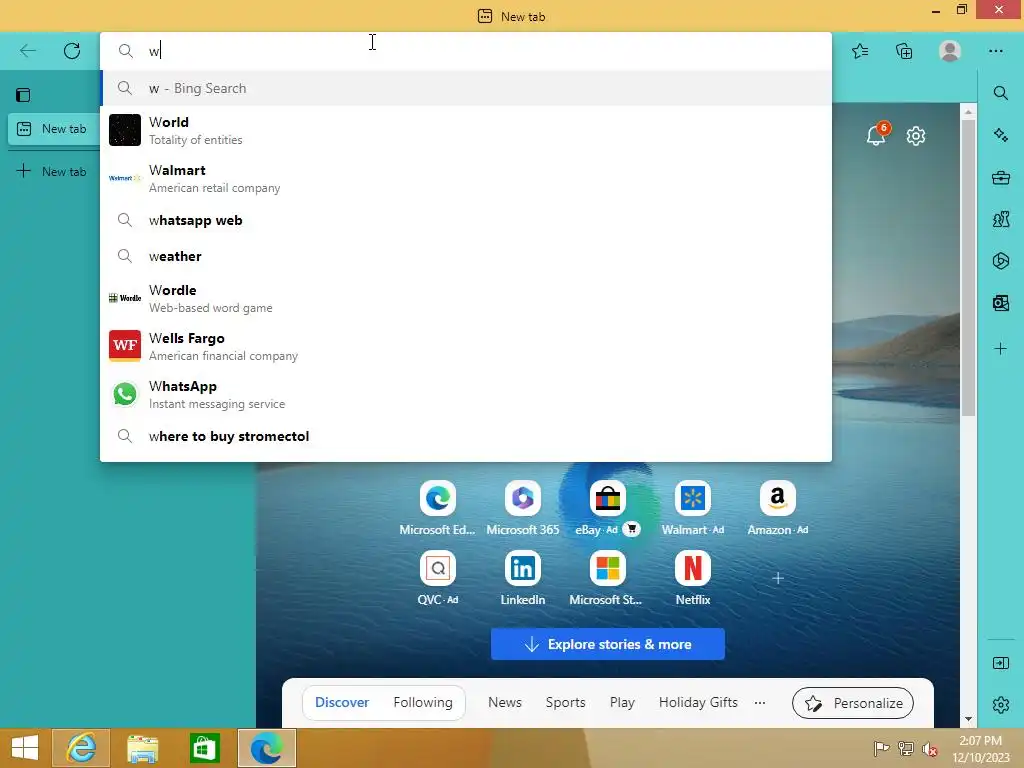Choose Wells Fargo suggestion
The width and height of the screenshot is (1024, 768).
click(466, 346)
